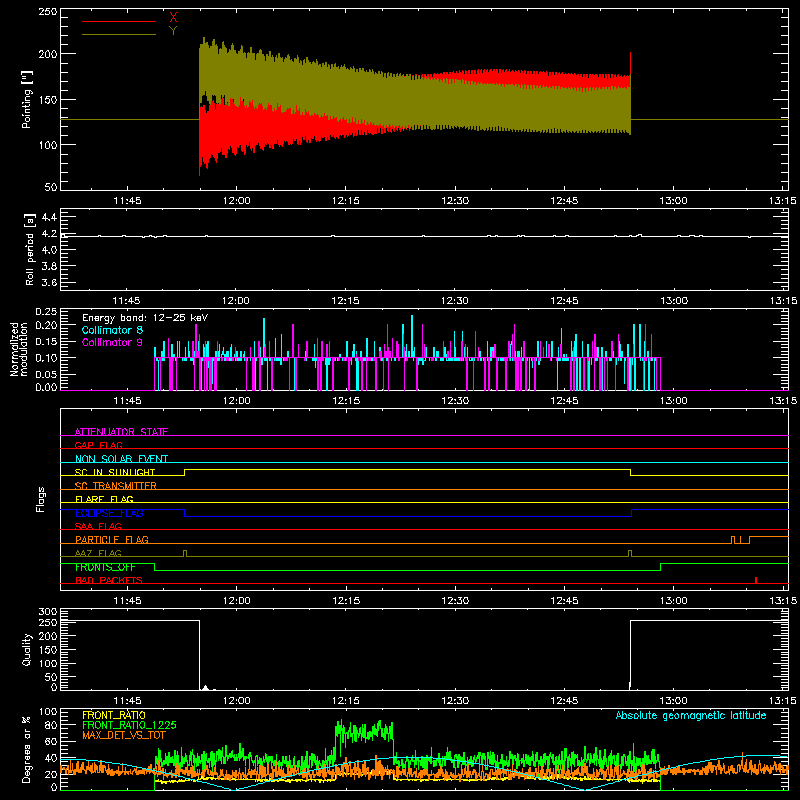Click the 250 tick on Pointing axis

(47, 12)
